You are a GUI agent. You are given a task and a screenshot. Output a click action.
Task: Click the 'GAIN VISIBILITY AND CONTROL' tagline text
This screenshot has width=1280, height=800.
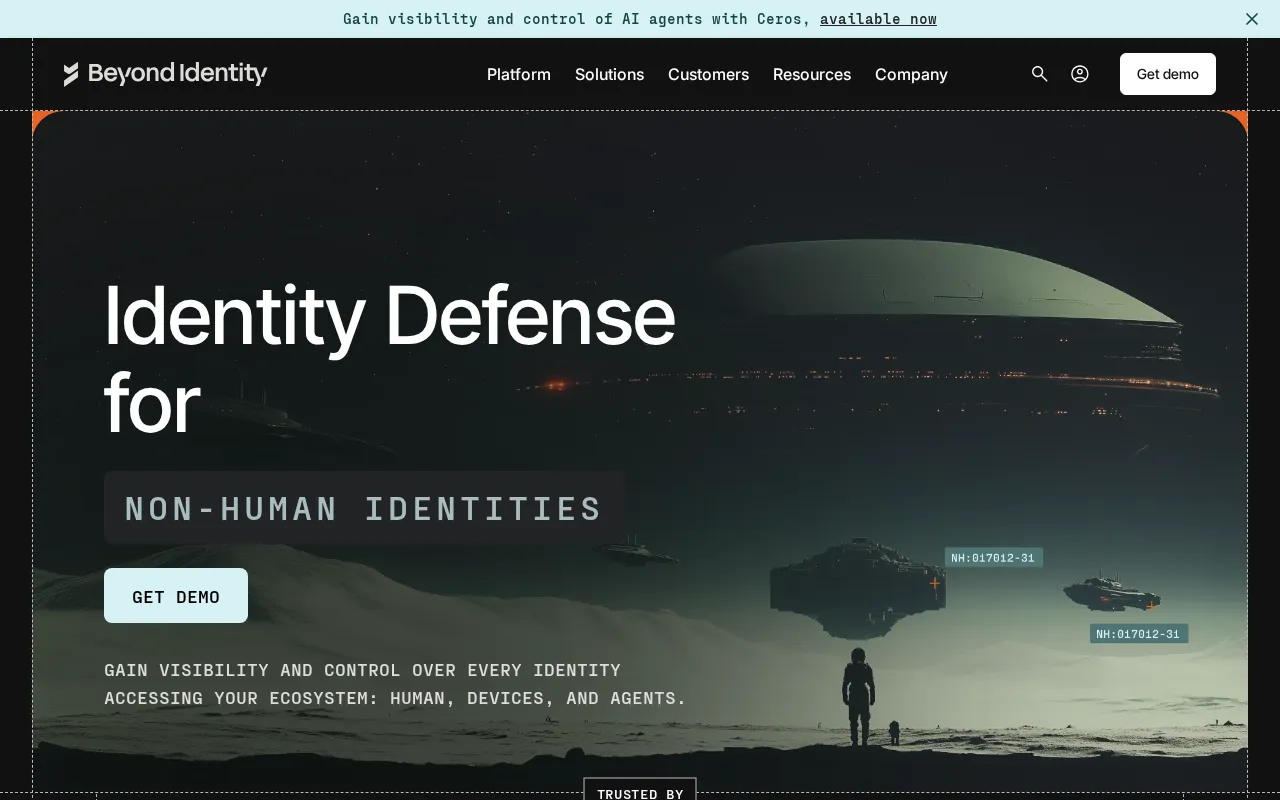pos(395,684)
